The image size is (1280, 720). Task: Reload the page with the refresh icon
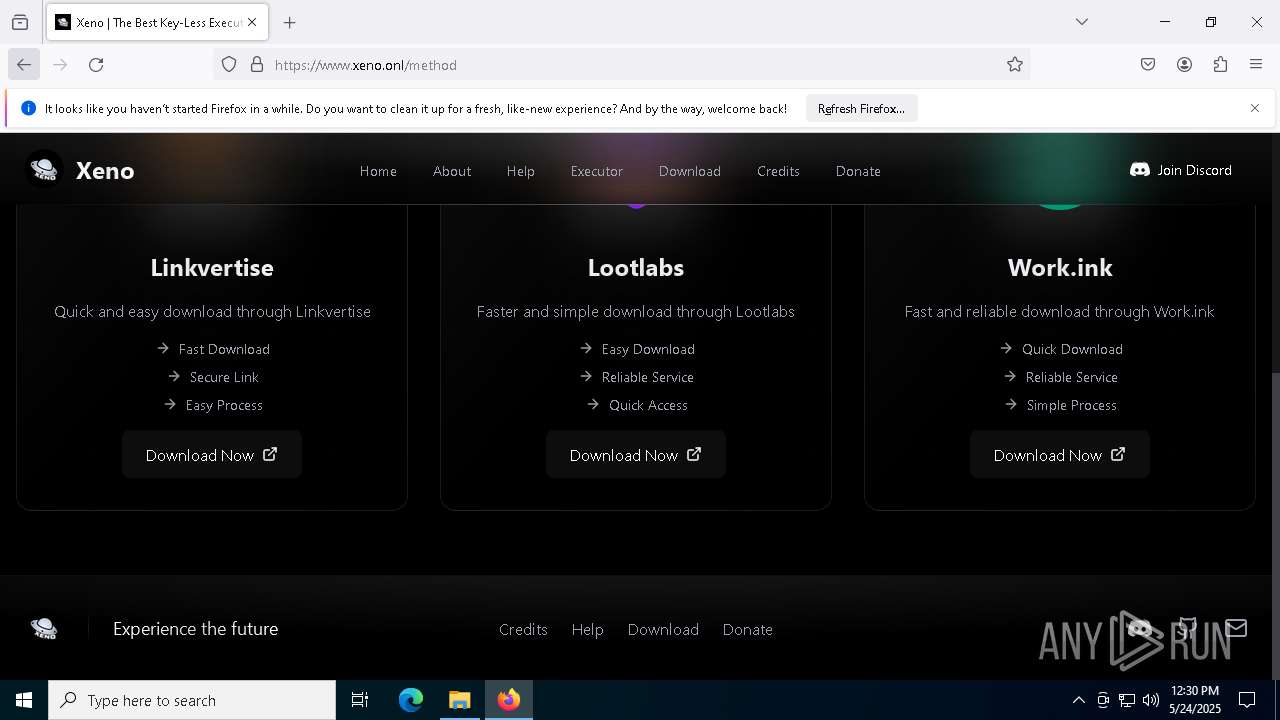[96, 65]
